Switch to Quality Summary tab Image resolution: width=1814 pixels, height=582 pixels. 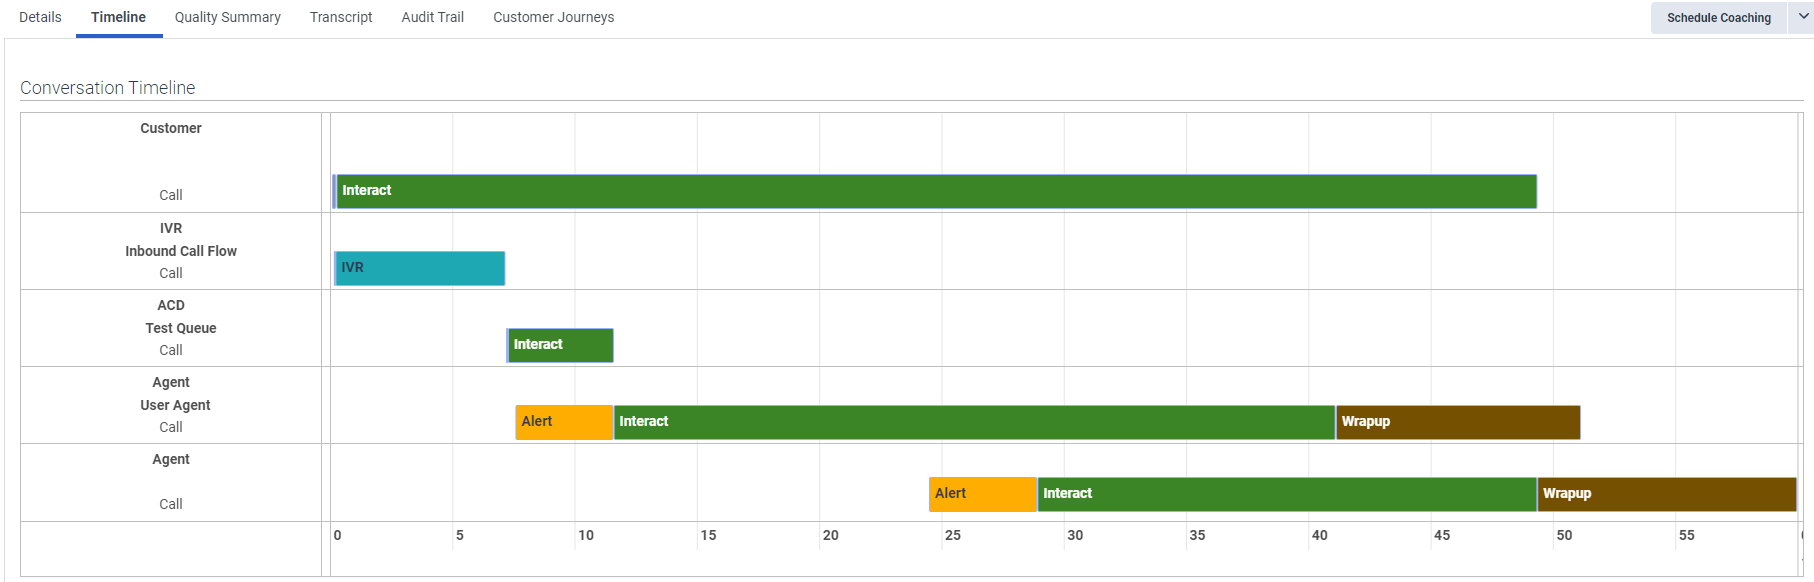click(x=227, y=17)
